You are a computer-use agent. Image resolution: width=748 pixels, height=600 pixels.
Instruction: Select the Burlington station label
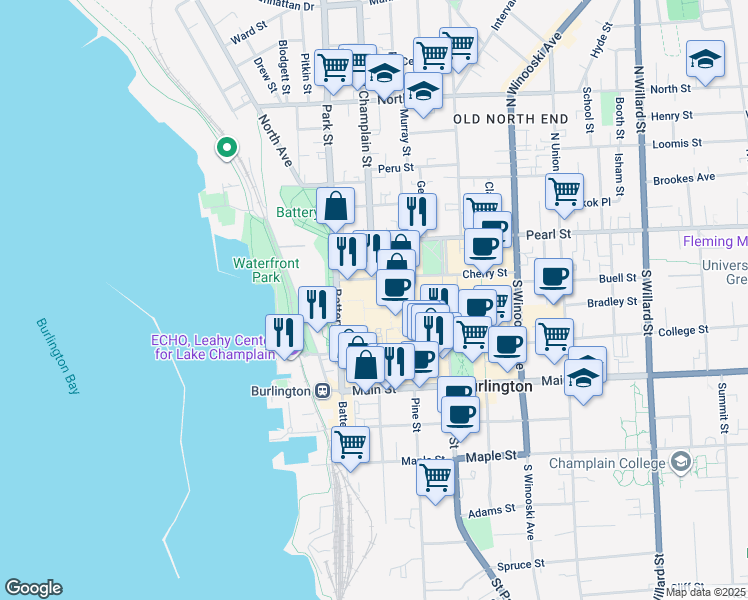coord(281,391)
